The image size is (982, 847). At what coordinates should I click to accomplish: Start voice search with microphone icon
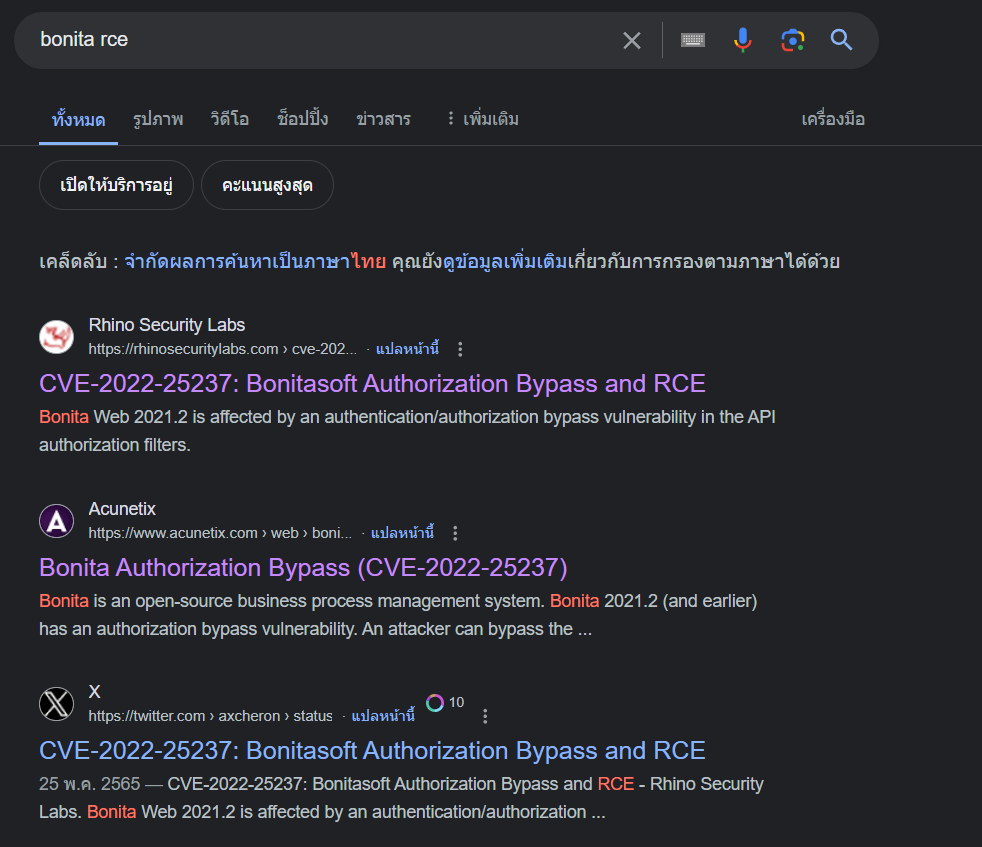pos(742,40)
